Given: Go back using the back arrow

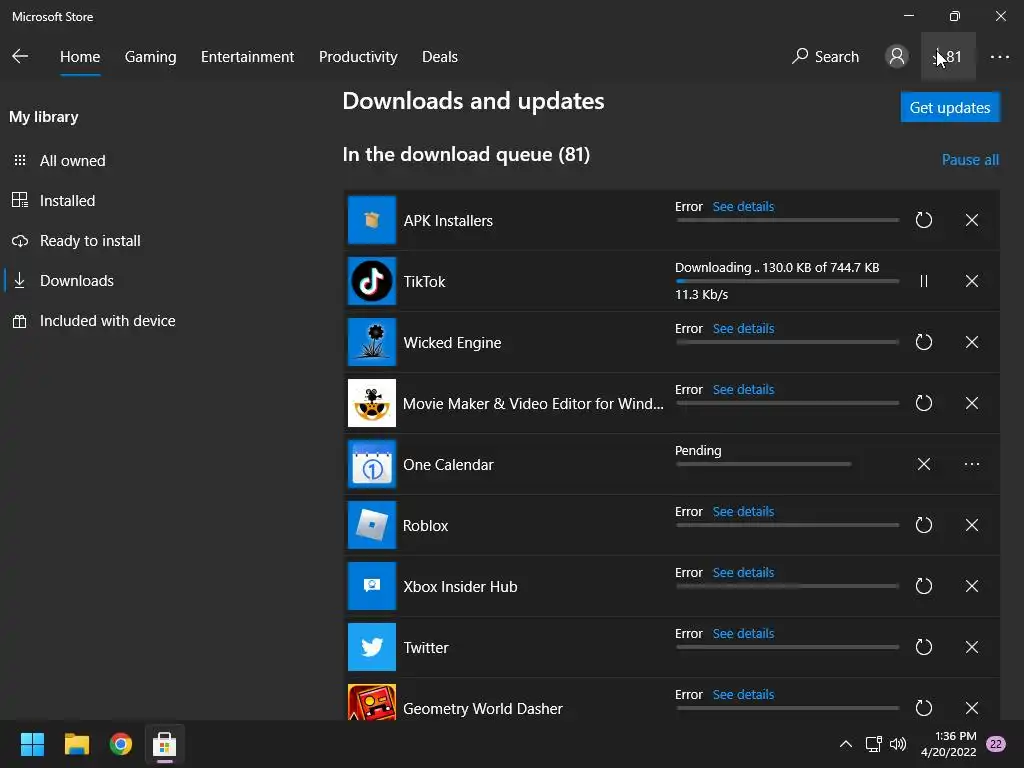Looking at the screenshot, I should 20,56.
